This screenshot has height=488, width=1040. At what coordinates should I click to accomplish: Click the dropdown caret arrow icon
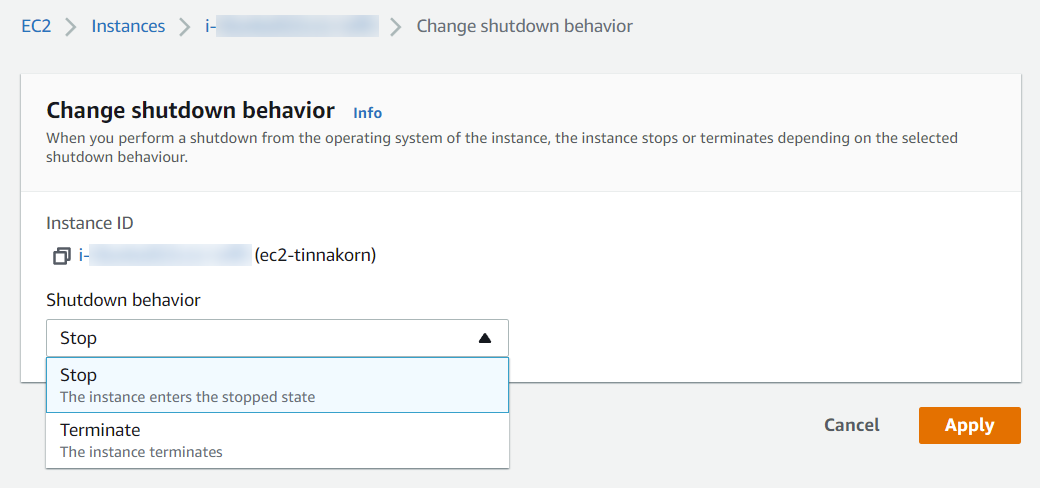tap(485, 338)
